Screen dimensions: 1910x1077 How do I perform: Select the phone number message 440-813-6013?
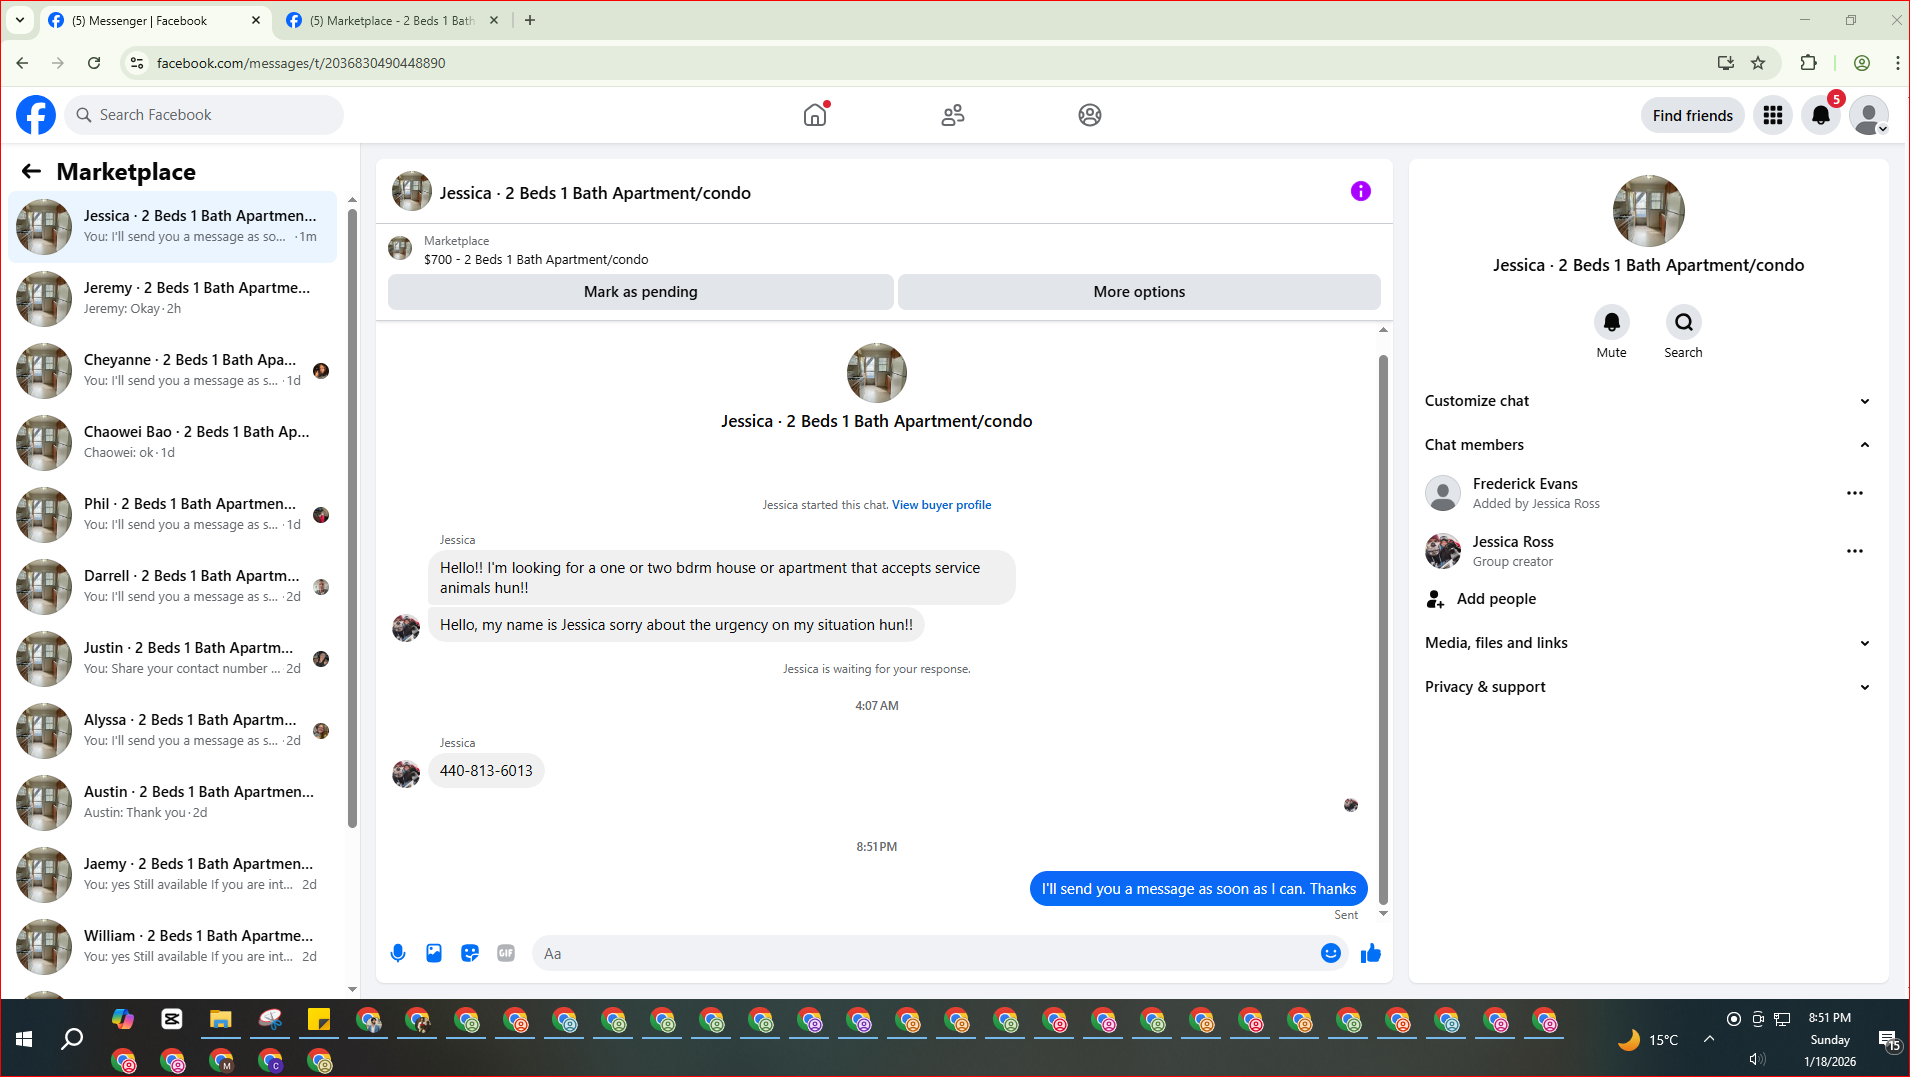486,771
